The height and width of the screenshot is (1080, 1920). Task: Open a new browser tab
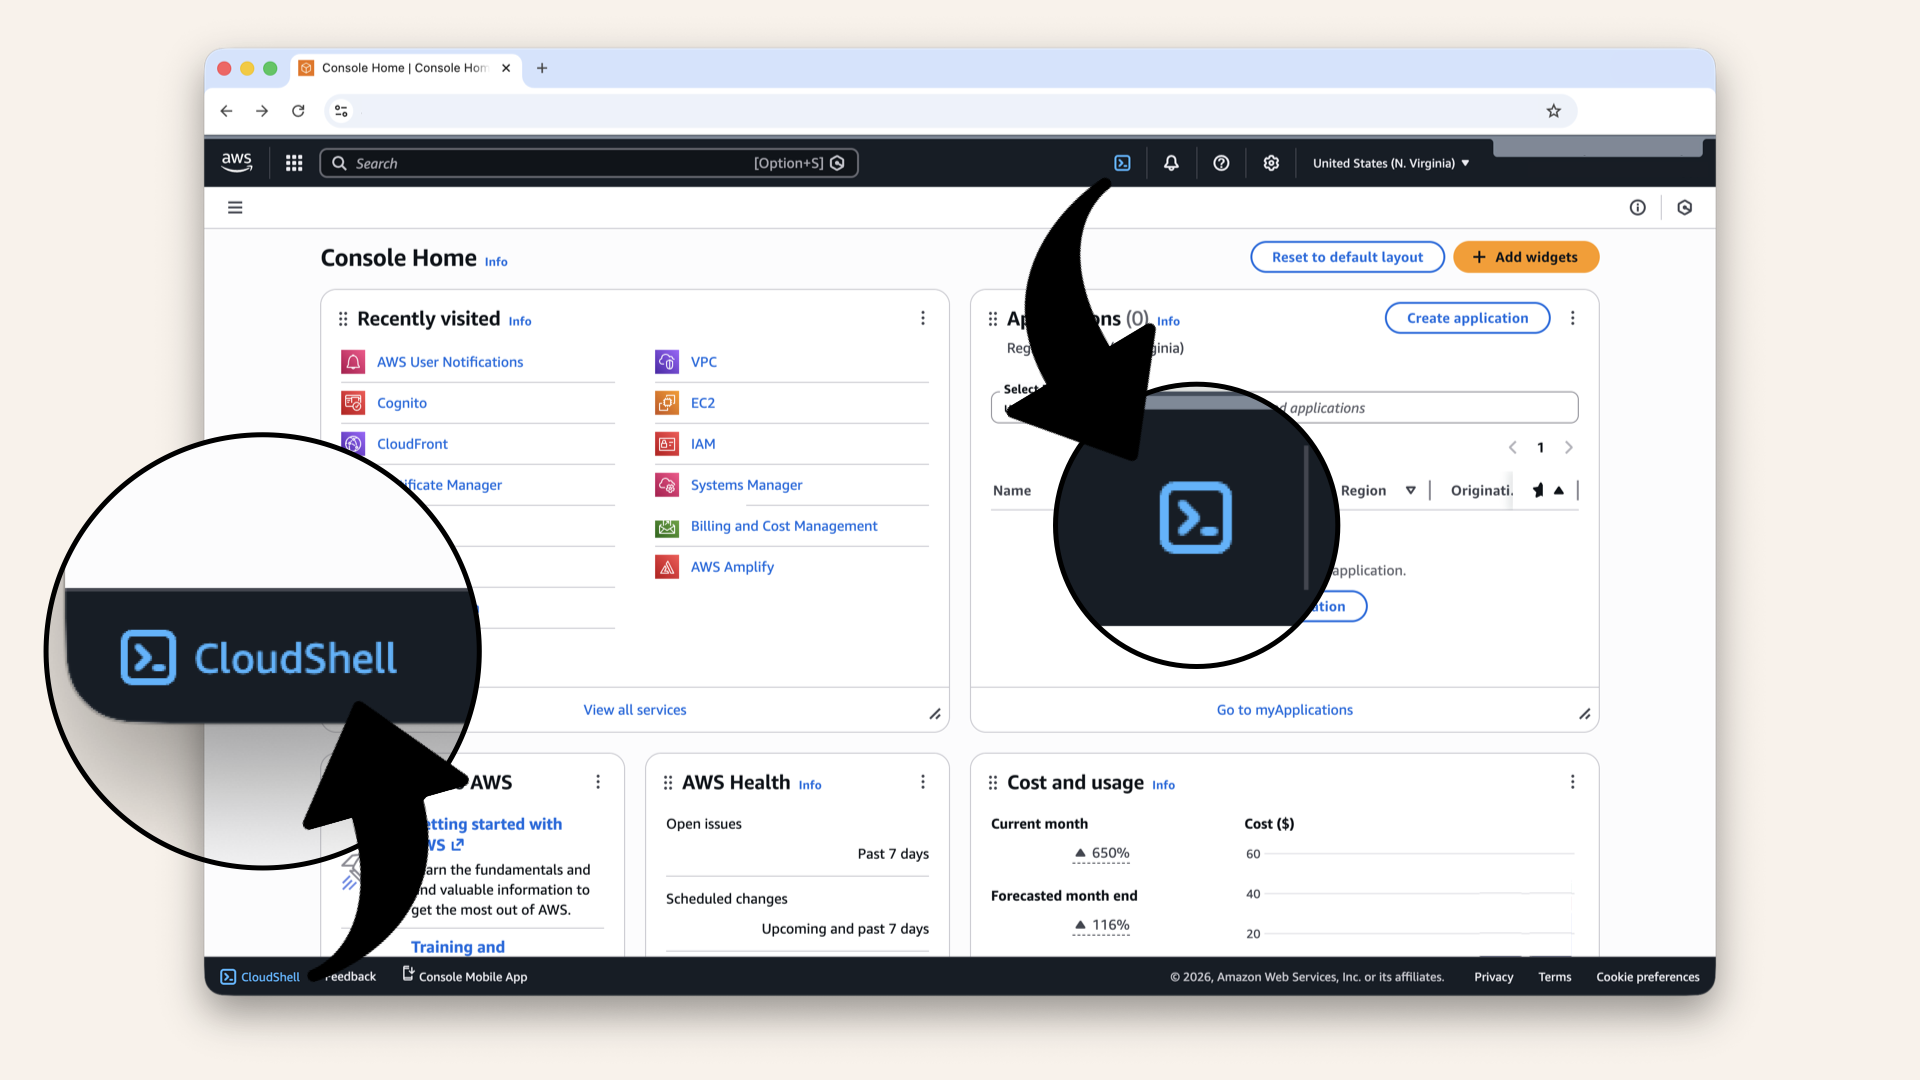pos(542,68)
